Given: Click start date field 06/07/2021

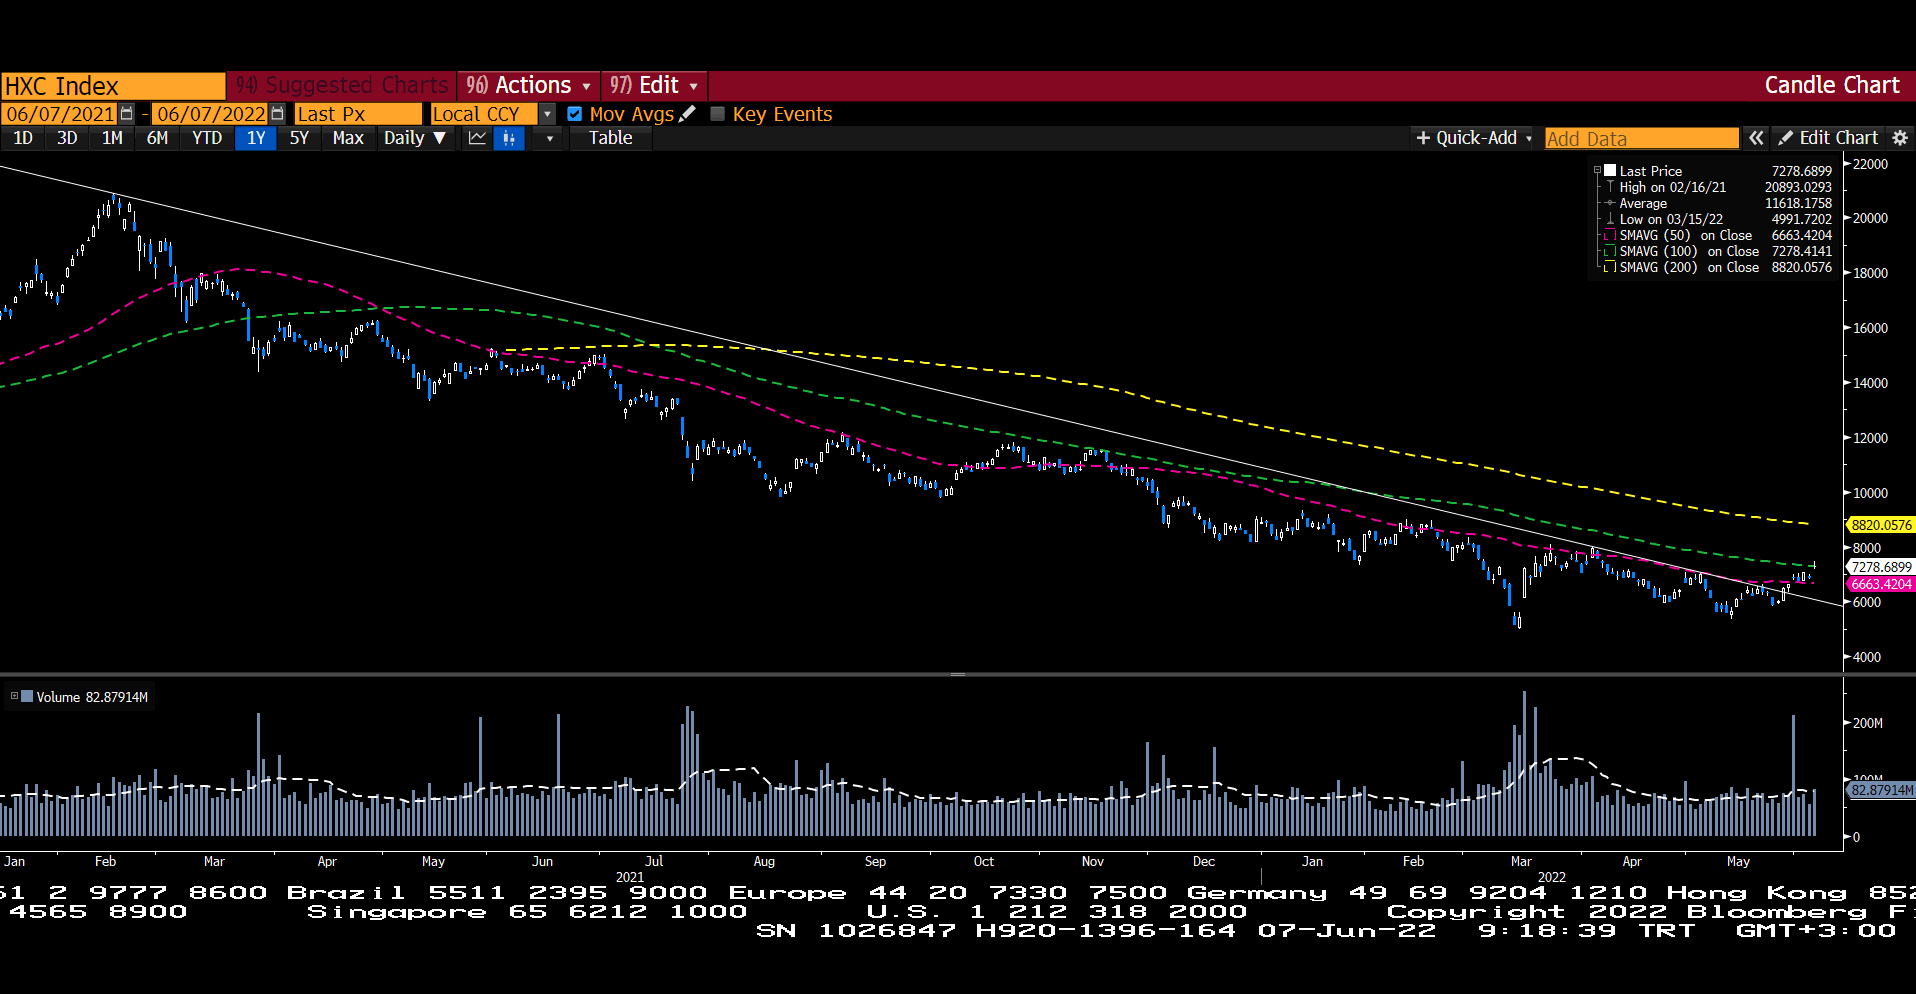Looking at the screenshot, I should pyautogui.click(x=60, y=114).
